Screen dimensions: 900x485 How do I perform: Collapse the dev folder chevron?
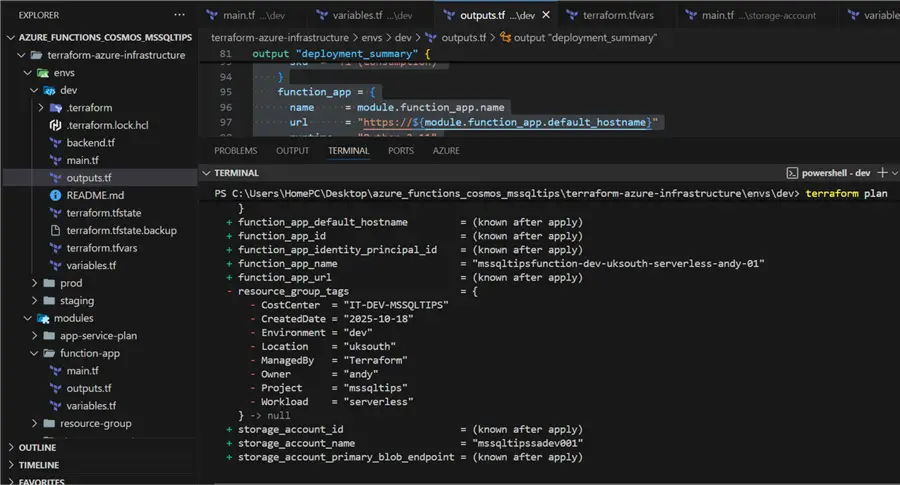coord(34,90)
